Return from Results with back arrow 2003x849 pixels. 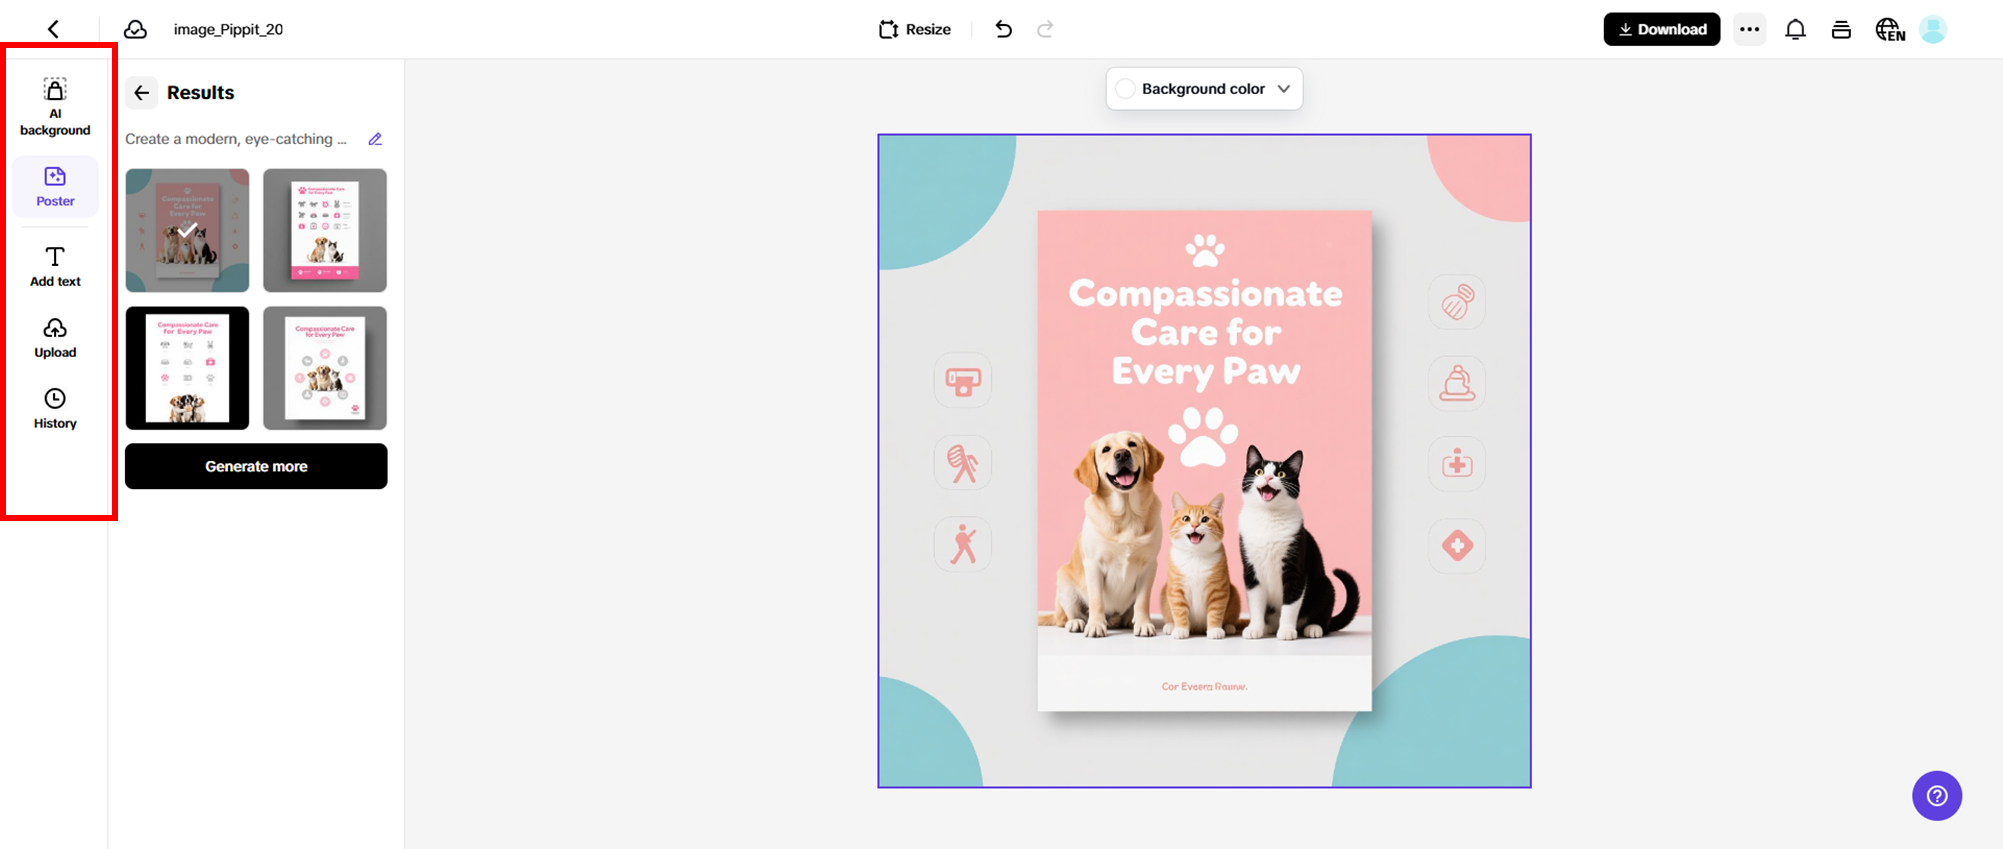[x=141, y=93]
